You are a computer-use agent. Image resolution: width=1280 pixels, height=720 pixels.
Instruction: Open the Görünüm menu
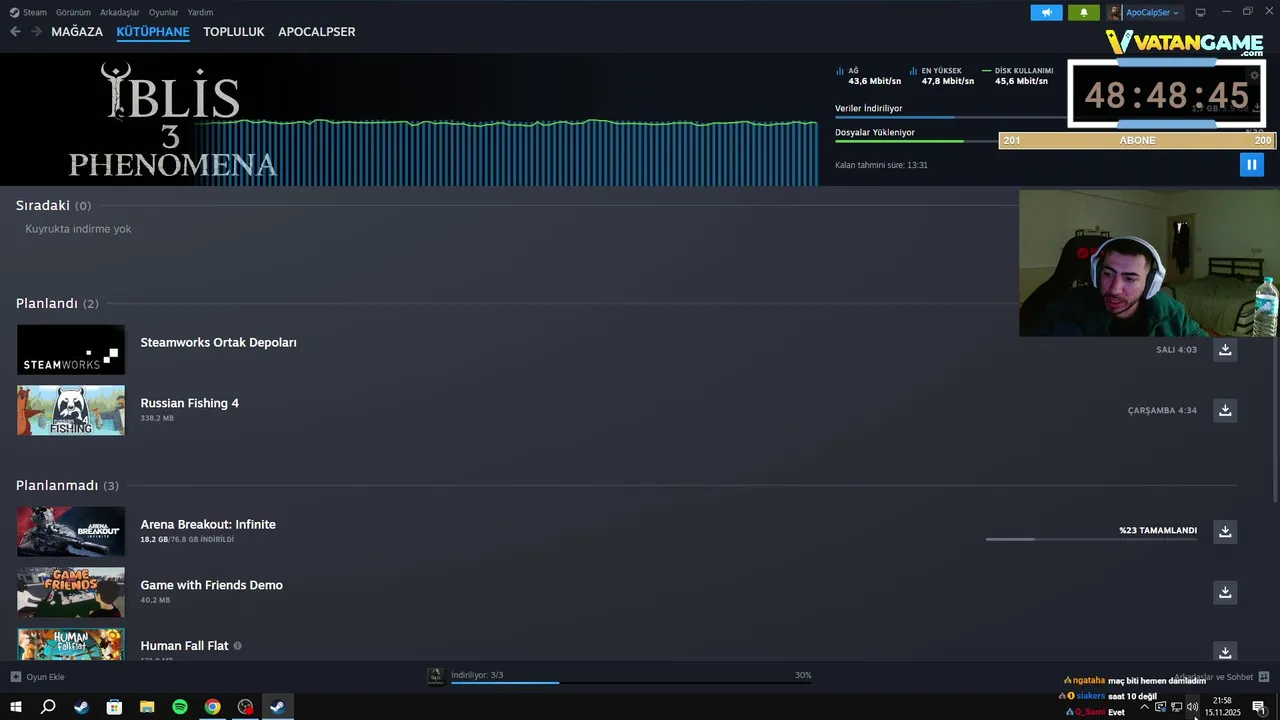coord(73,13)
